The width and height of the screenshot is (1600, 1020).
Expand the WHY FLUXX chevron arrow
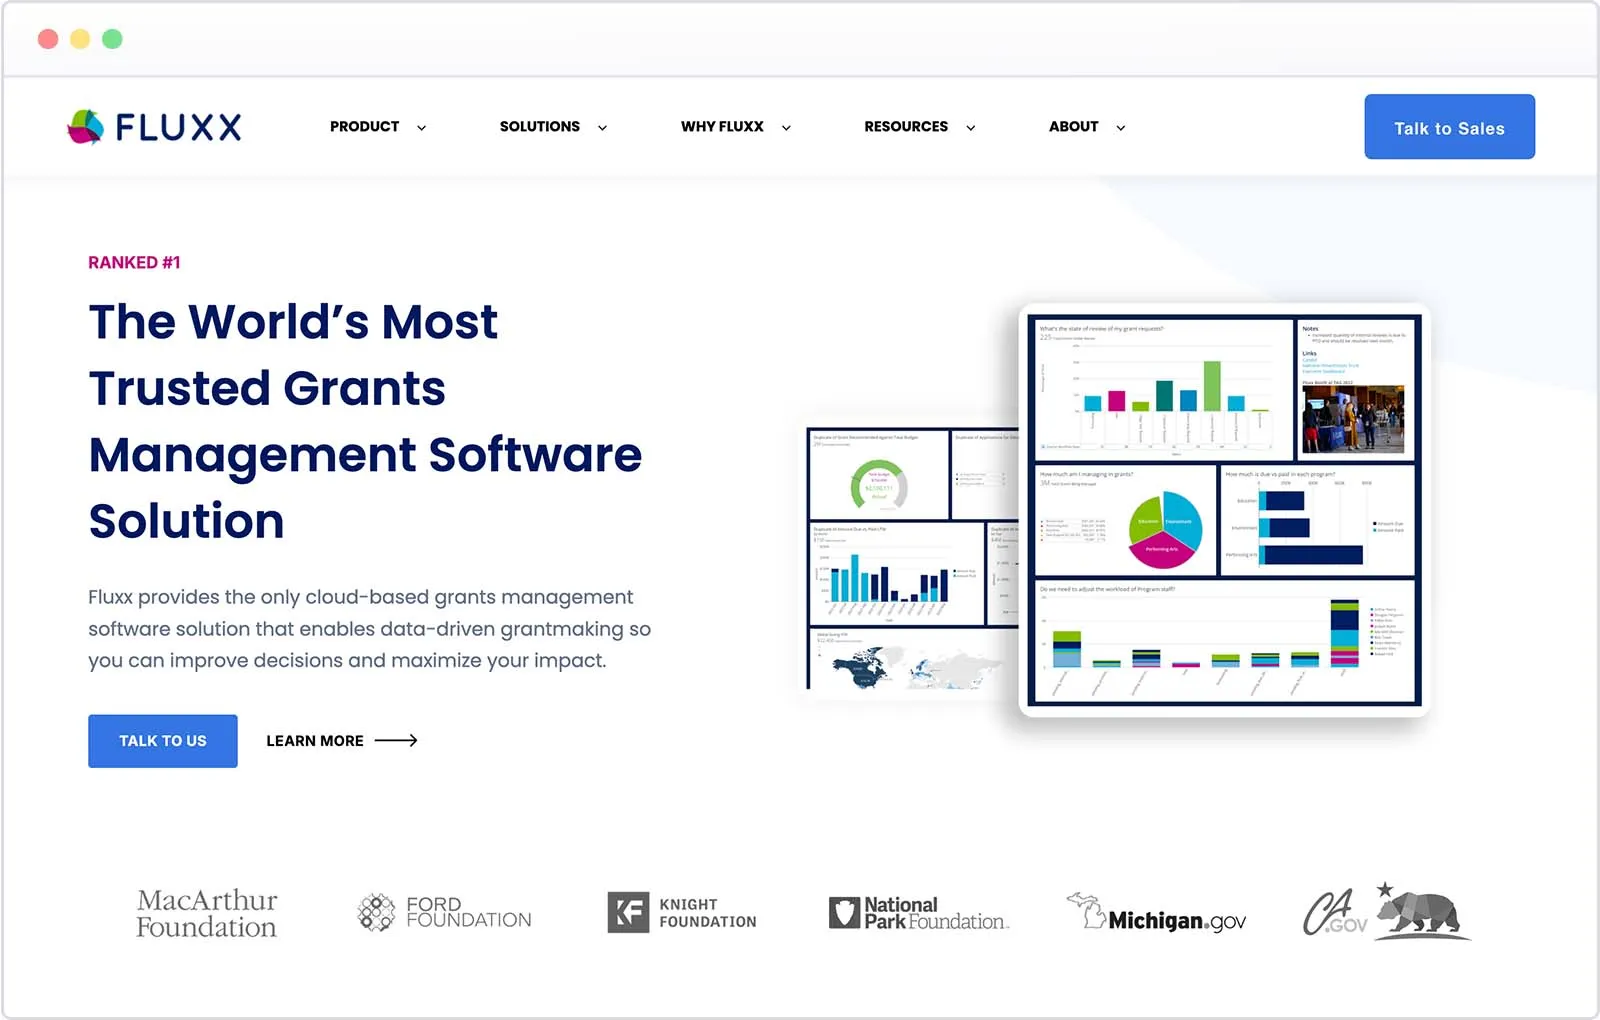[x=786, y=128]
